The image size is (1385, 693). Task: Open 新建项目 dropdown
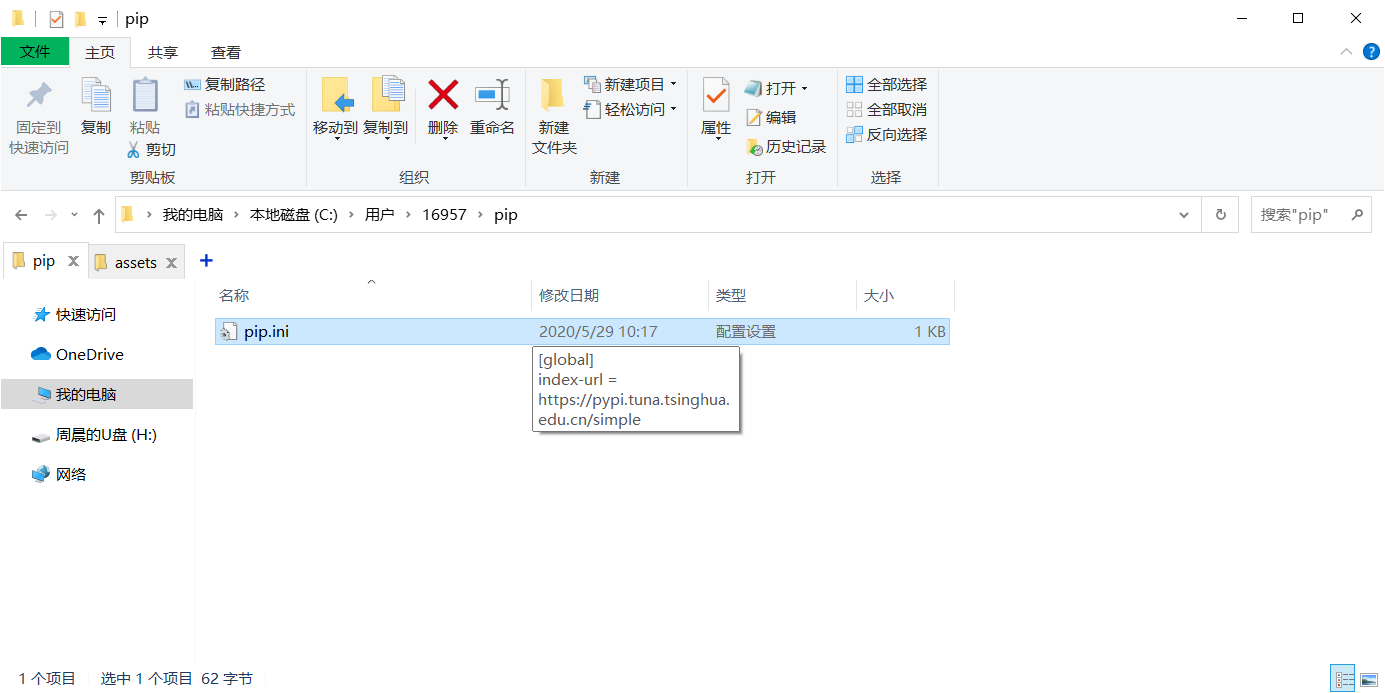tap(630, 85)
